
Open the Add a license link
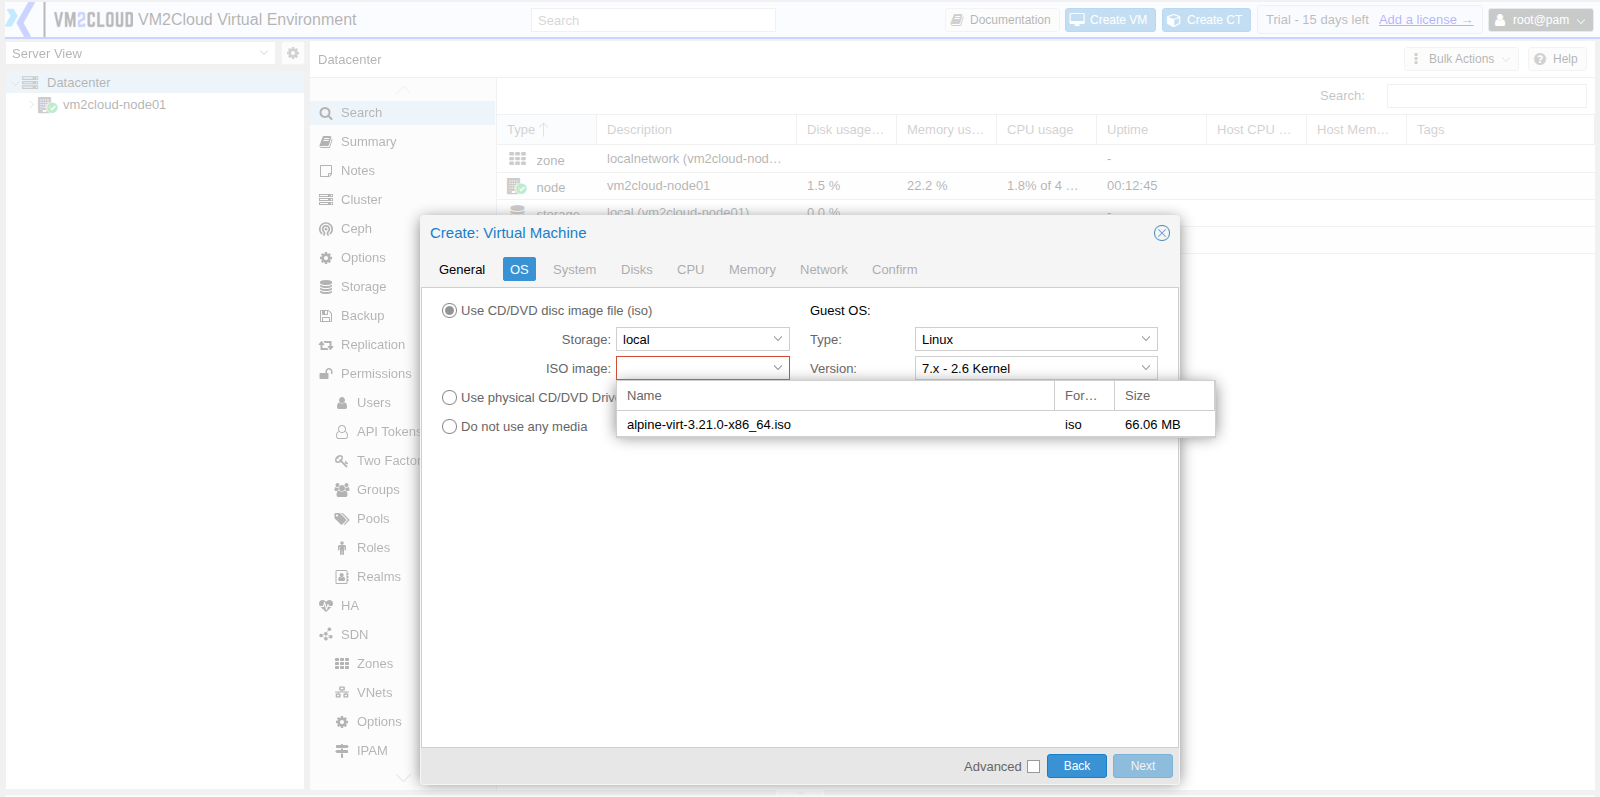point(1425,20)
